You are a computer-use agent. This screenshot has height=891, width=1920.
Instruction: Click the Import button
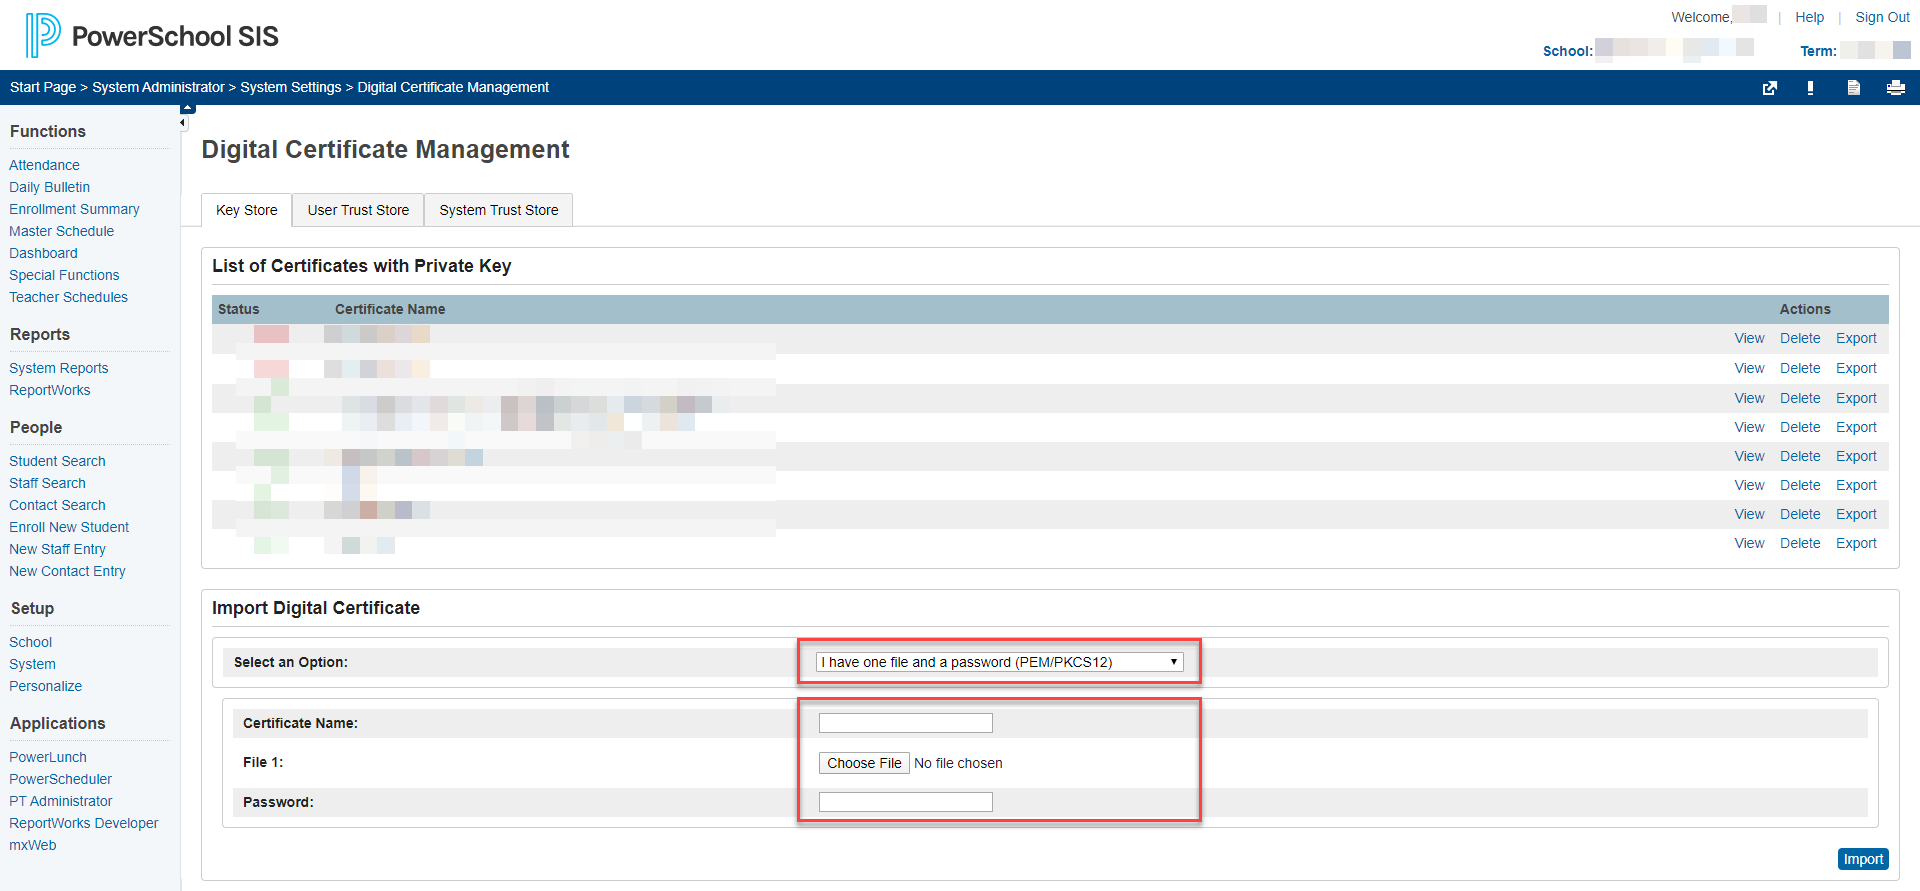coord(1863,859)
